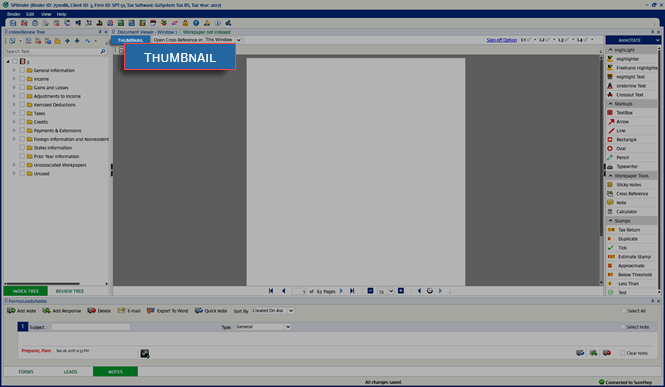Go to the last page in the viewer
This screenshot has width=665, height=387.
pos(352,291)
